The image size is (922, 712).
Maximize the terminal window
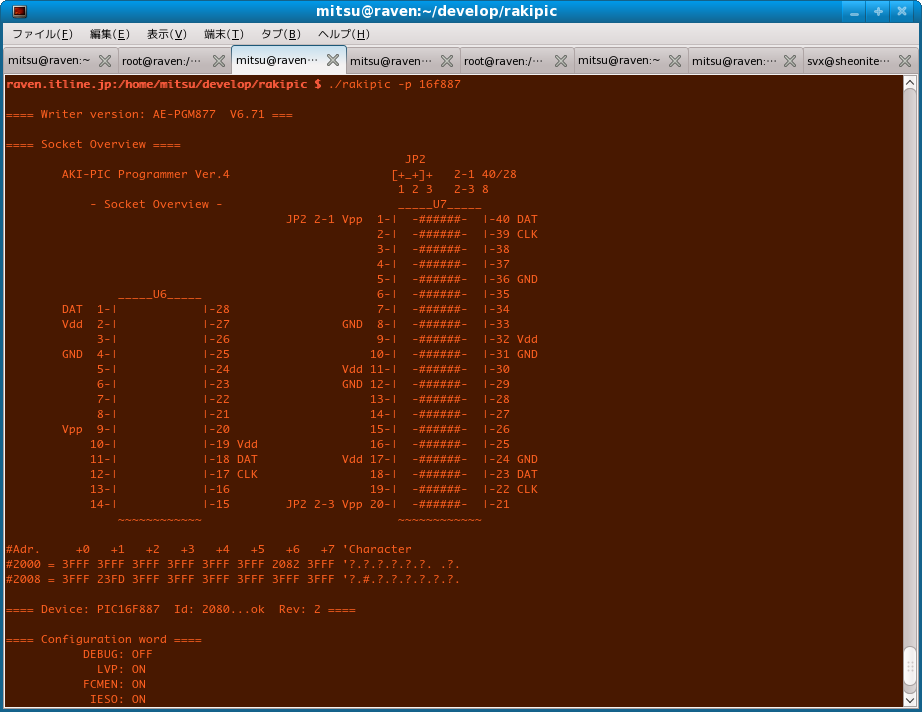click(878, 12)
